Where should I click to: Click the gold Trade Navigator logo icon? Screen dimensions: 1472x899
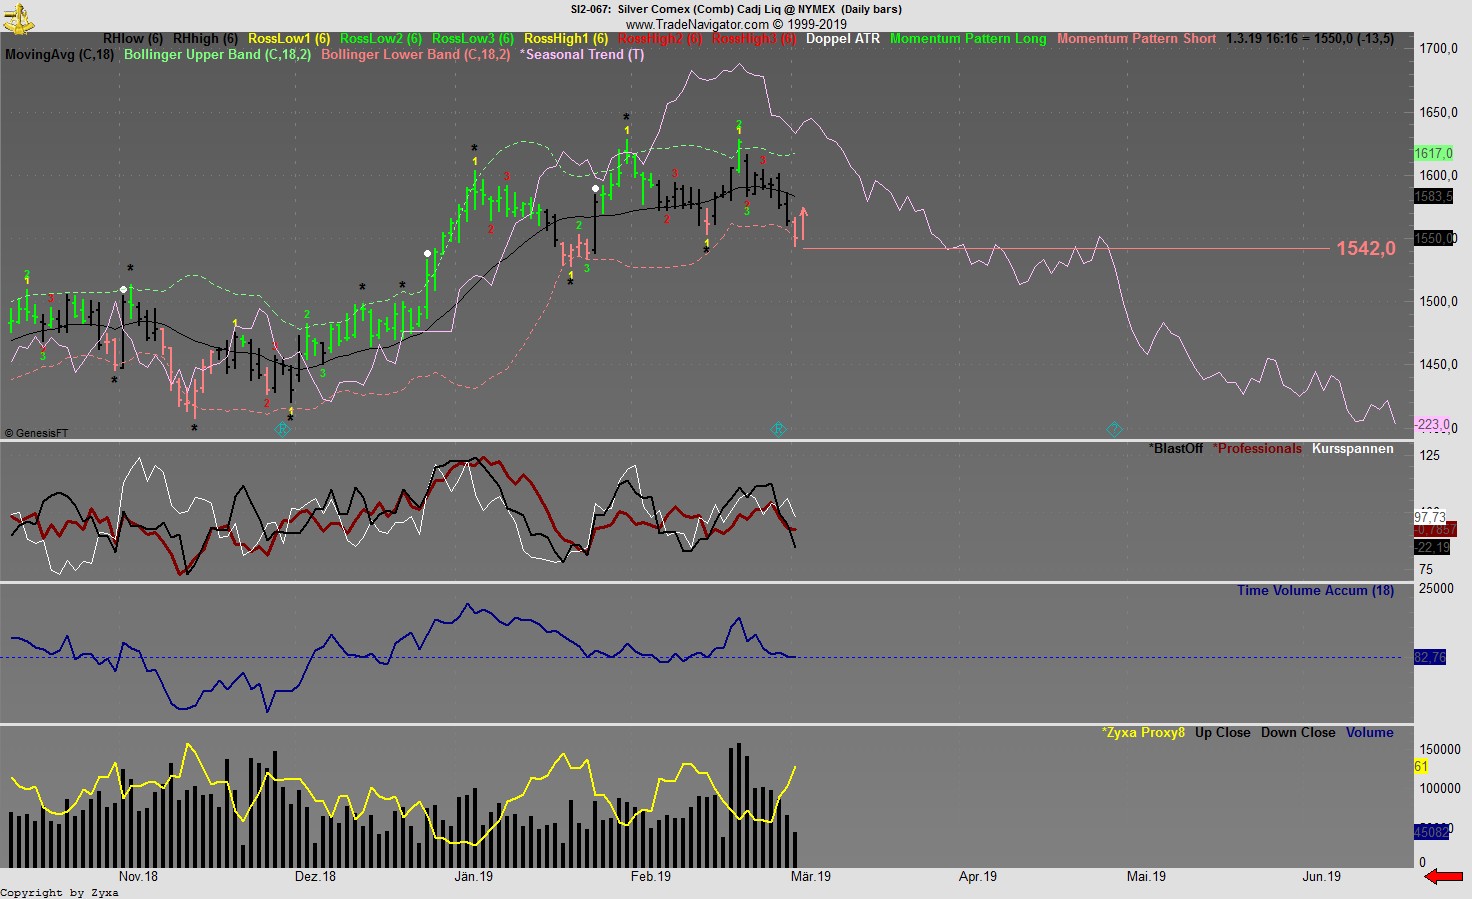(x=18, y=18)
